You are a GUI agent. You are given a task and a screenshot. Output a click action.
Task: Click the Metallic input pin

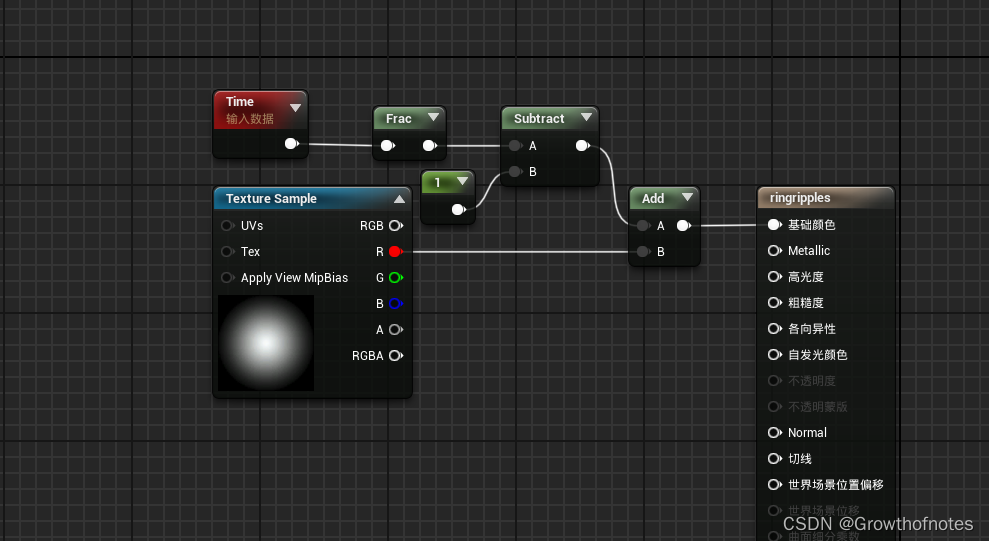775,250
